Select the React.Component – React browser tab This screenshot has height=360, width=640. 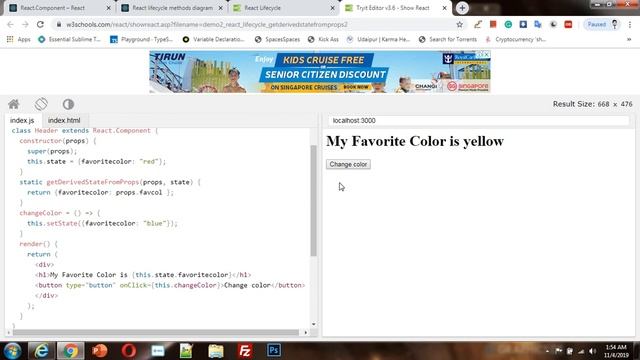[x=59, y=8]
